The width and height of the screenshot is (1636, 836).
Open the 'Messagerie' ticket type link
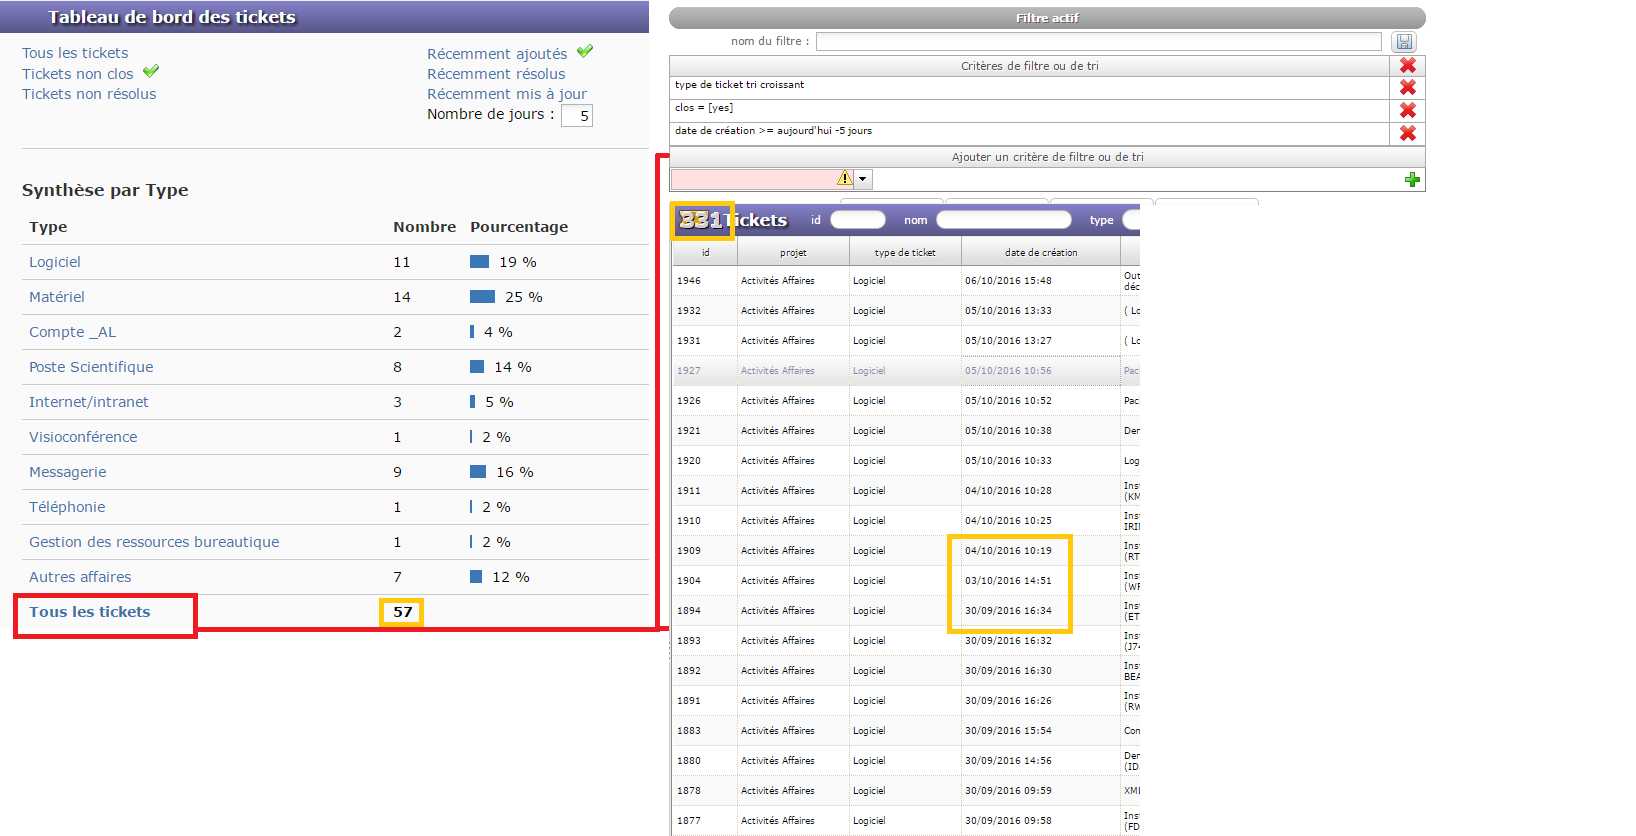67,472
